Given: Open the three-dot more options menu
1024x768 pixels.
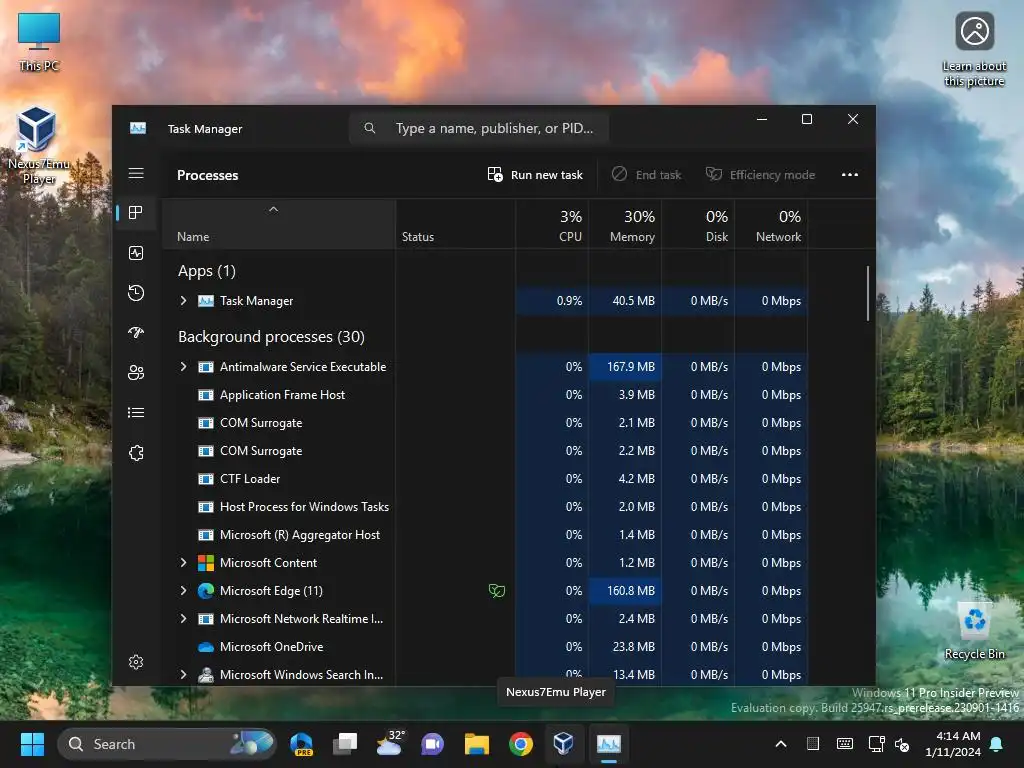Looking at the screenshot, I should [850, 175].
